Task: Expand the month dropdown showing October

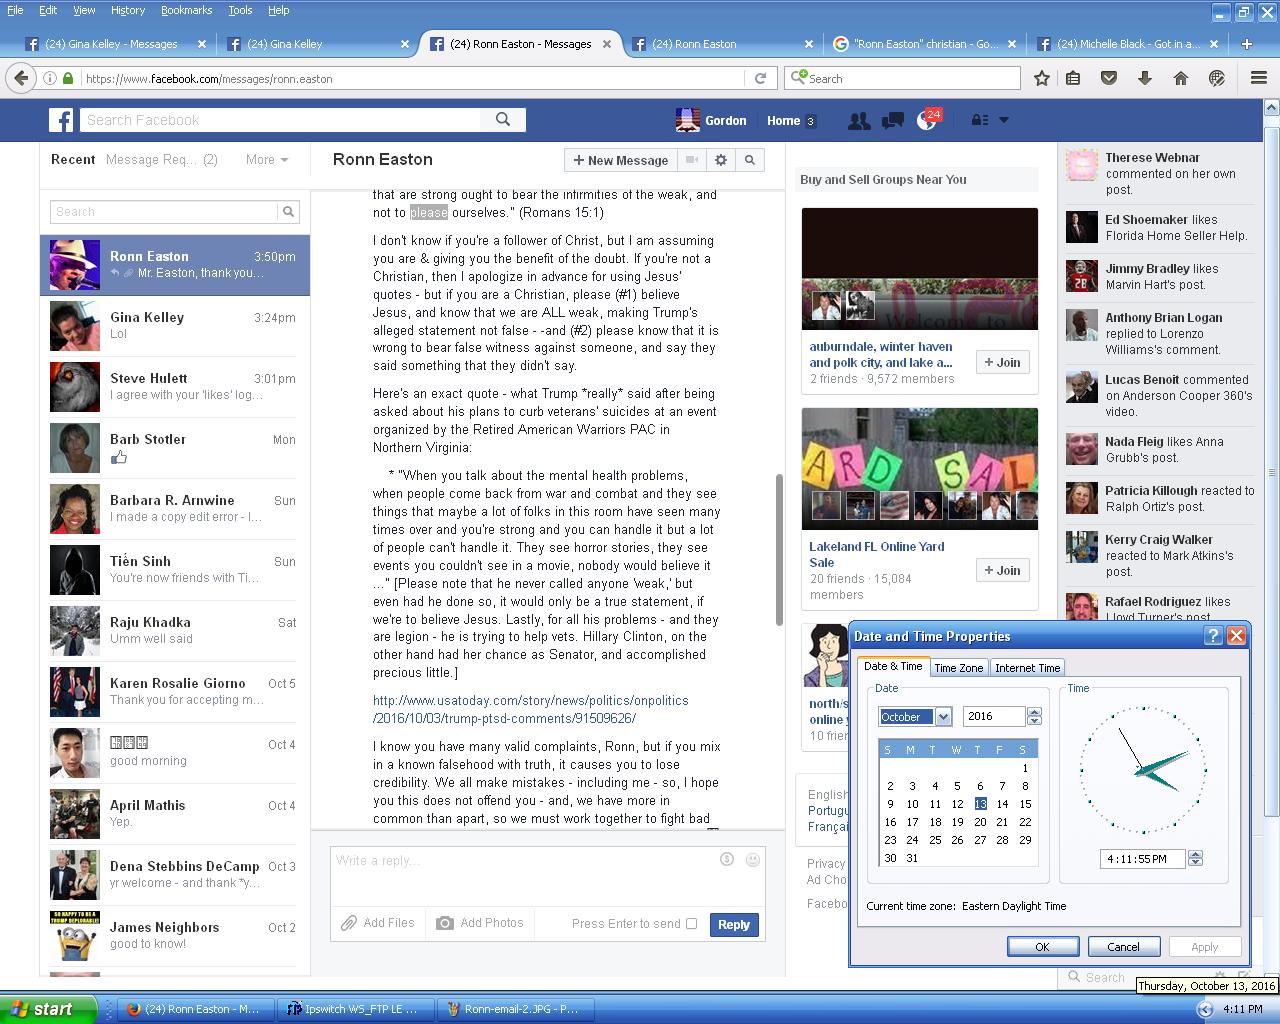Action: coord(943,717)
